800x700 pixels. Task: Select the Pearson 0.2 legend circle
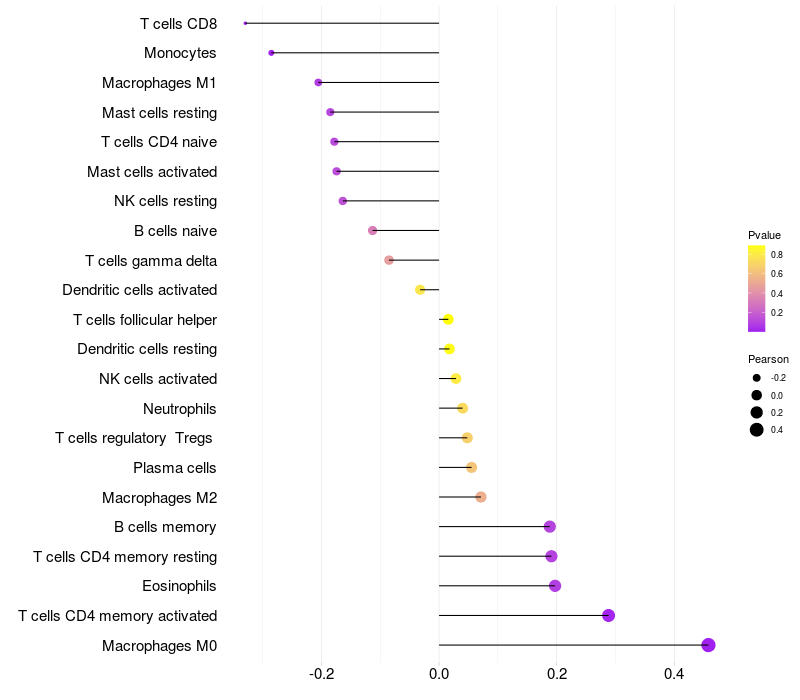(x=757, y=412)
